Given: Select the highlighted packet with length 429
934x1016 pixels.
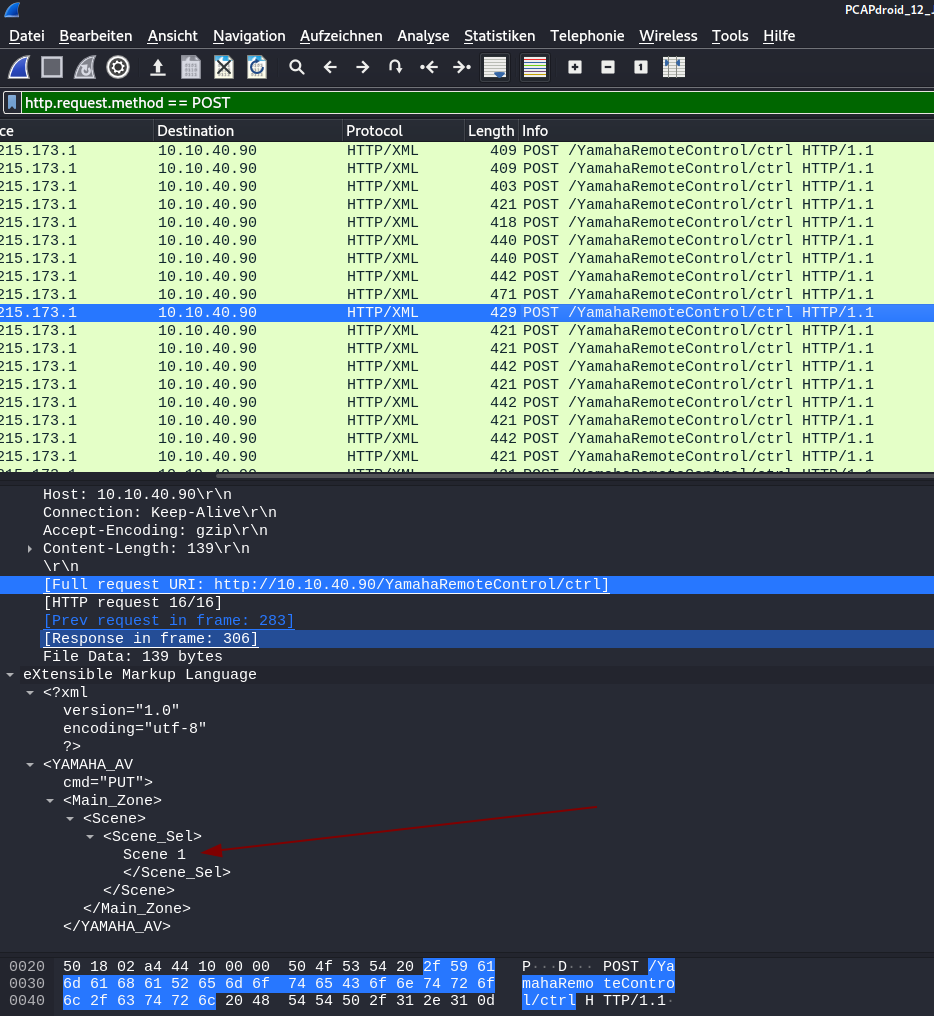Looking at the screenshot, I should pyautogui.click(x=467, y=312).
